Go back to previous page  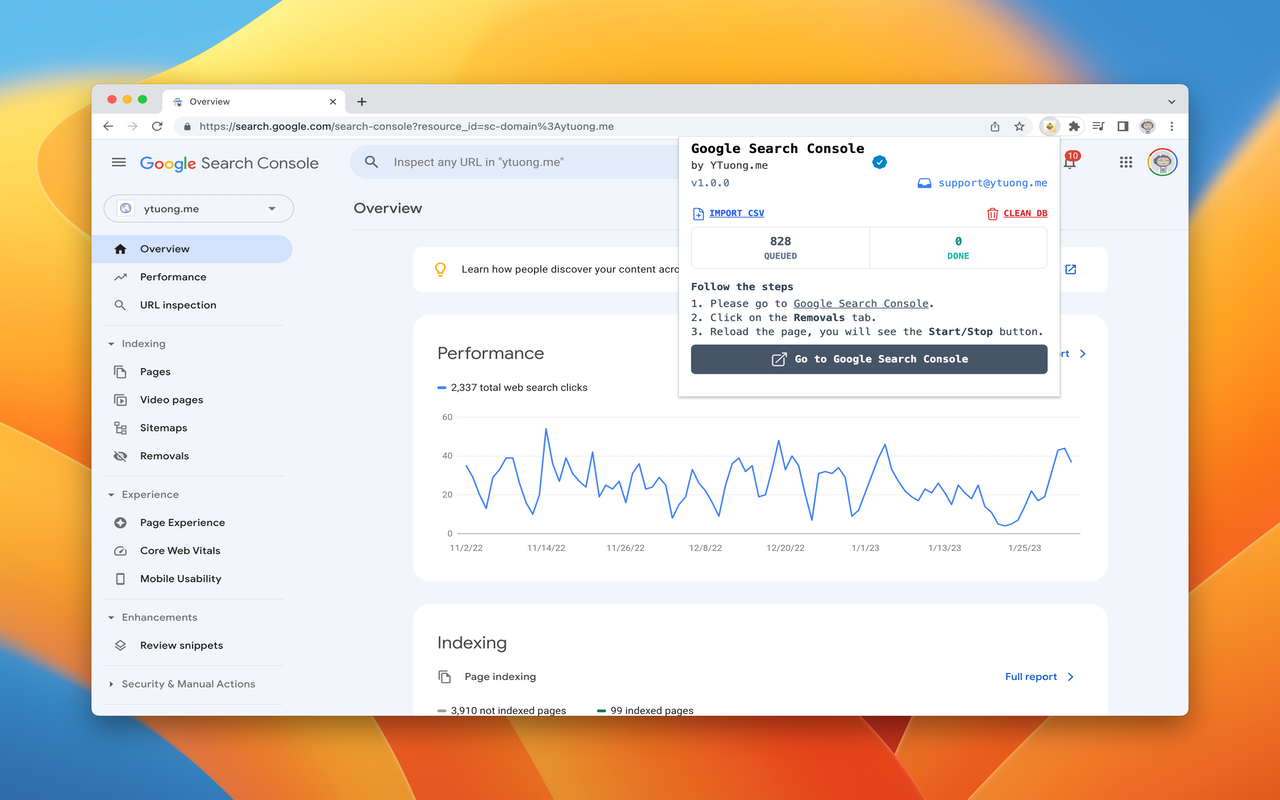tap(108, 127)
